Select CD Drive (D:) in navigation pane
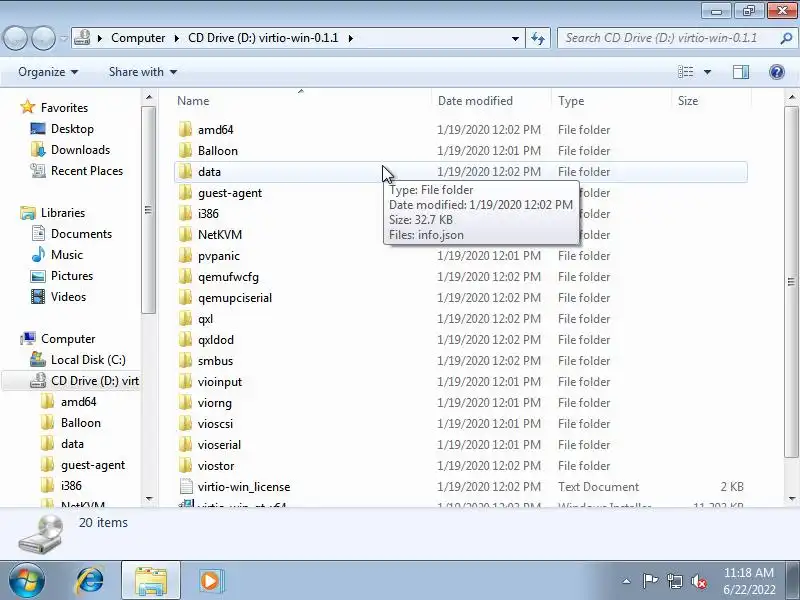 coord(71,381)
